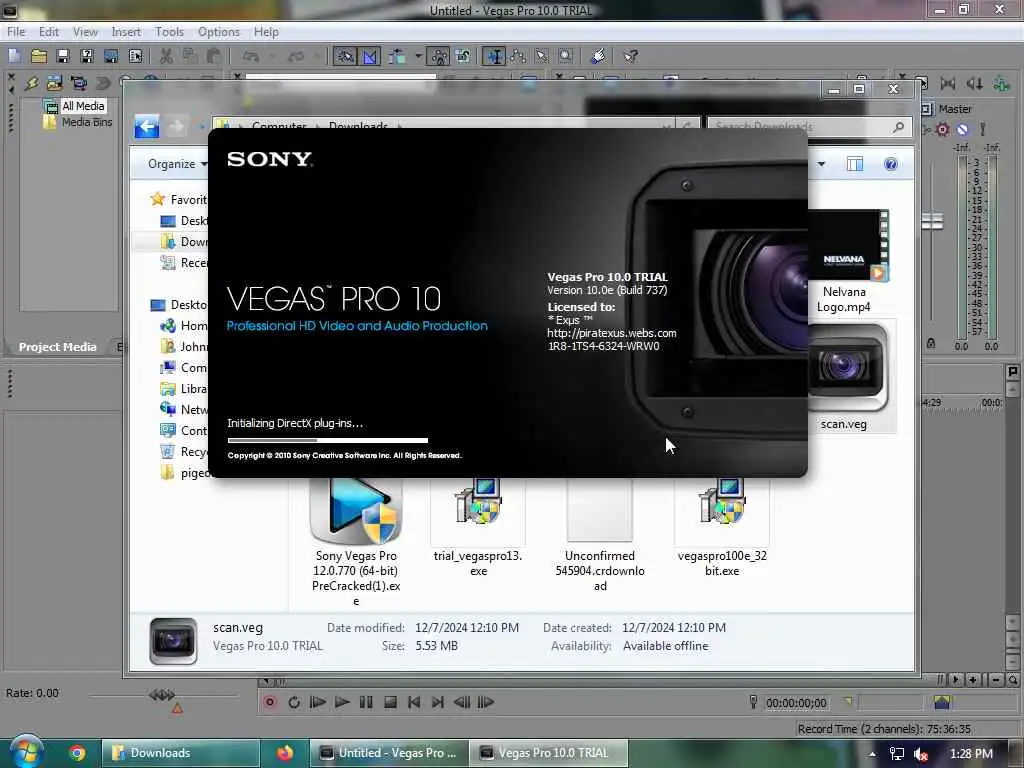Screen dimensions: 1024x768
Task: Toggle Automatic Crossfades toolbar button
Action: pos(370,56)
